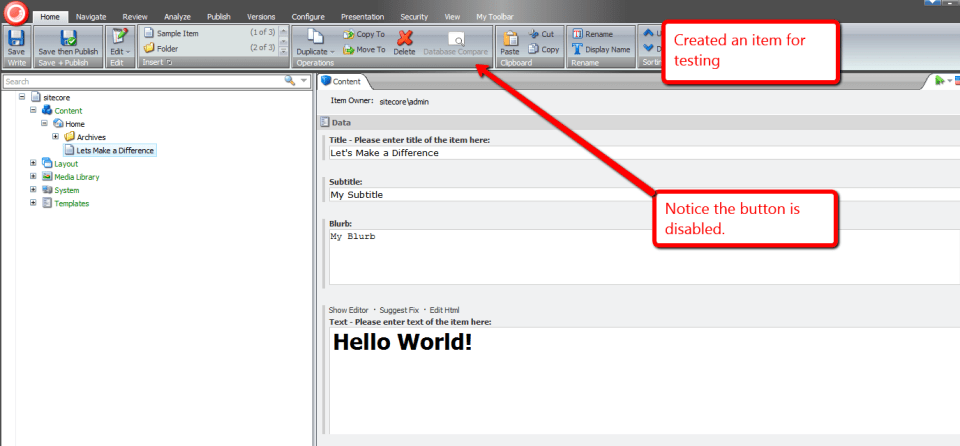The image size is (960, 446).
Task: Click the Delete red X icon
Action: pyautogui.click(x=404, y=37)
